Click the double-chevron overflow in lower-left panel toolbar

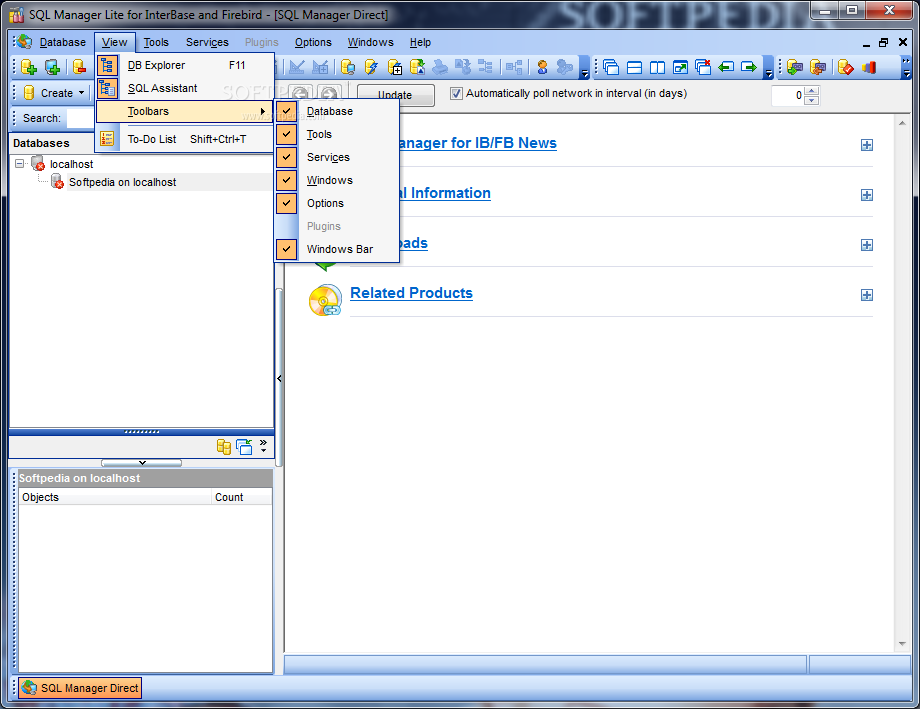tap(263, 445)
